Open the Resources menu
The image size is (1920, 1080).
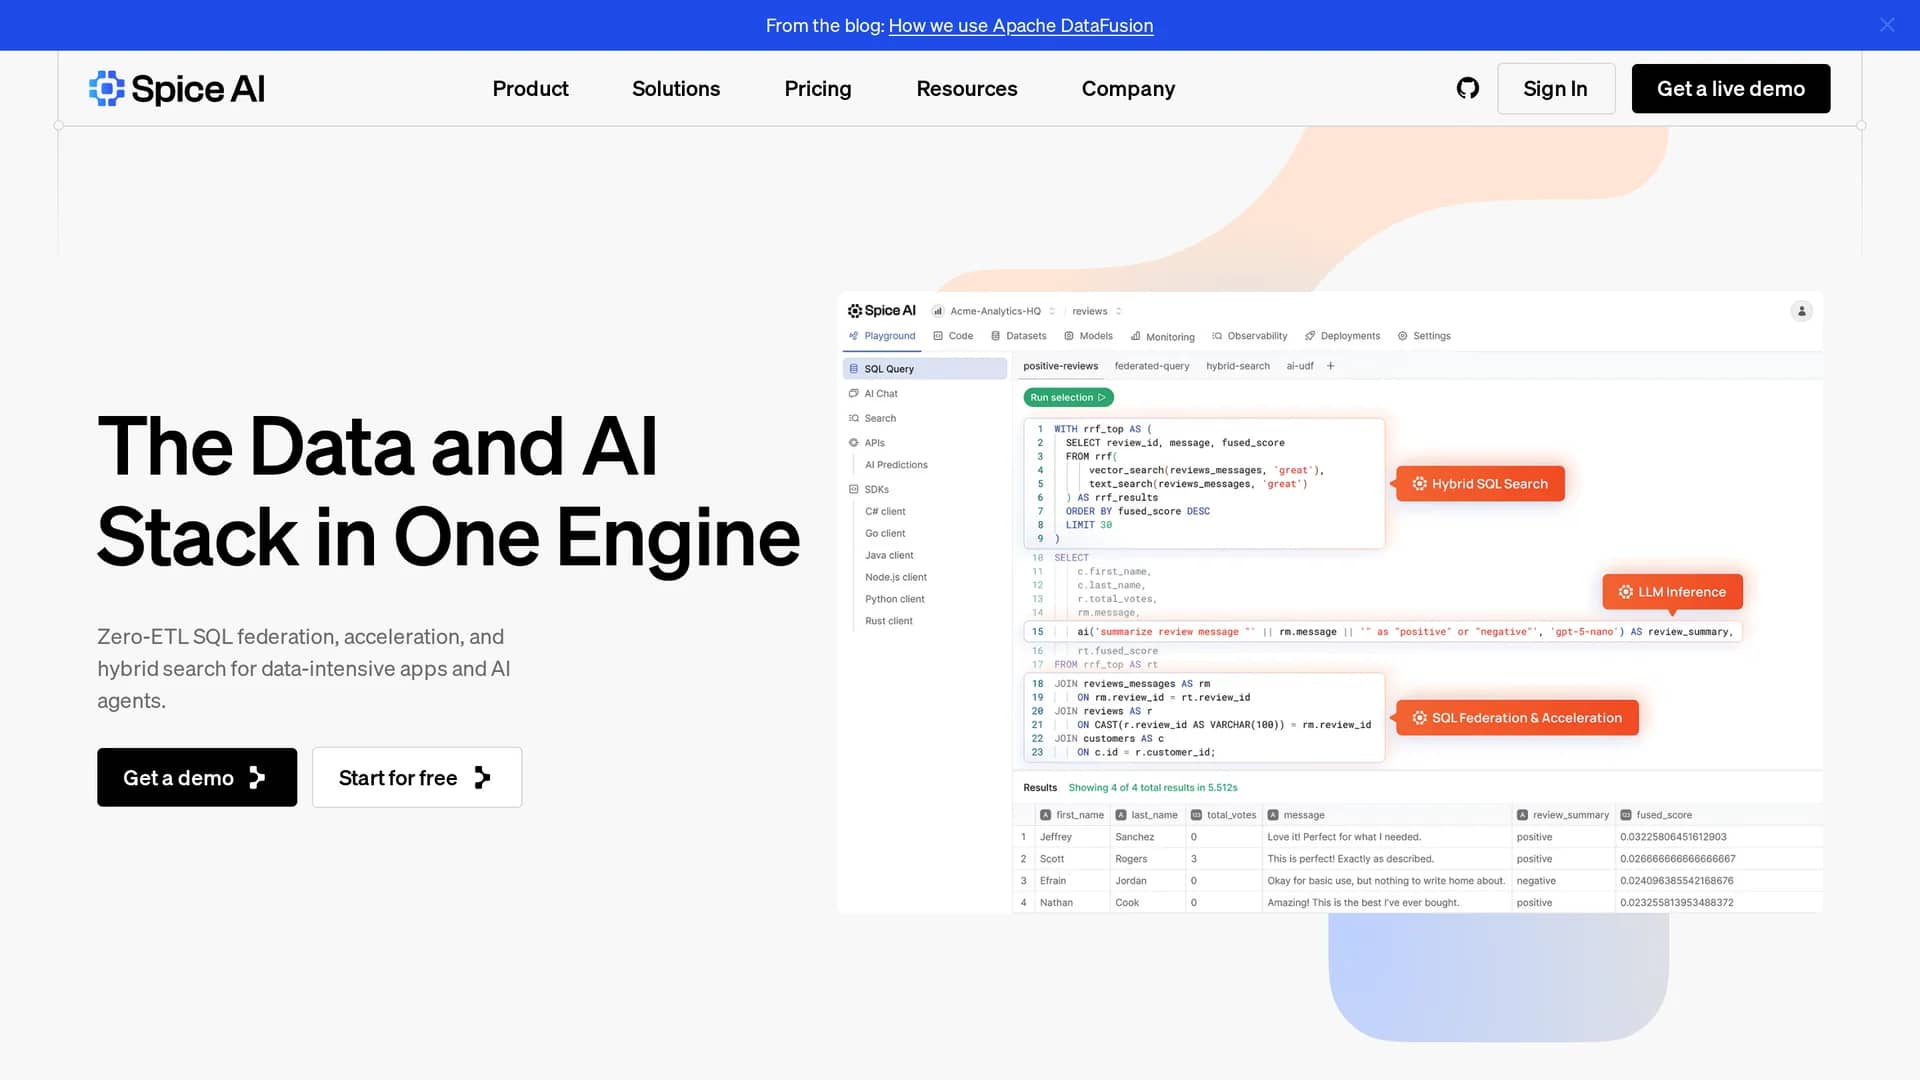[x=967, y=88]
